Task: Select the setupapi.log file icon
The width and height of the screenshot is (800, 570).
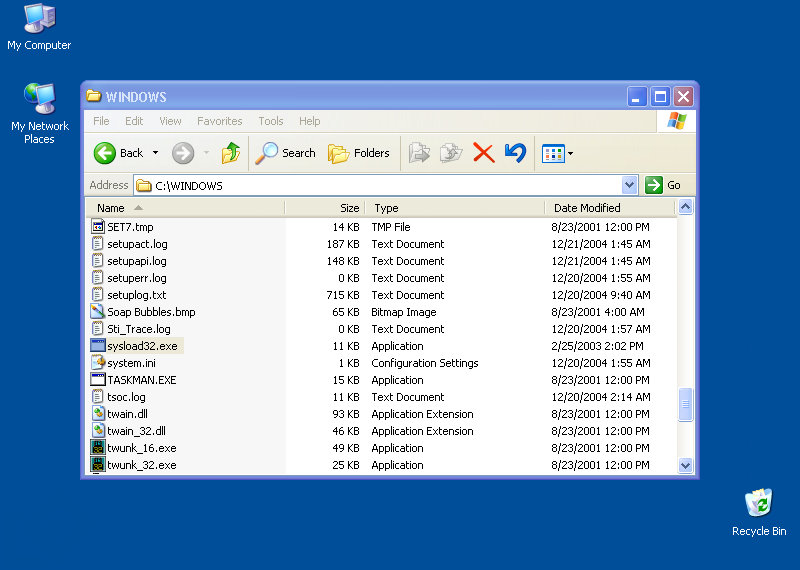Action: tap(97, 261)
